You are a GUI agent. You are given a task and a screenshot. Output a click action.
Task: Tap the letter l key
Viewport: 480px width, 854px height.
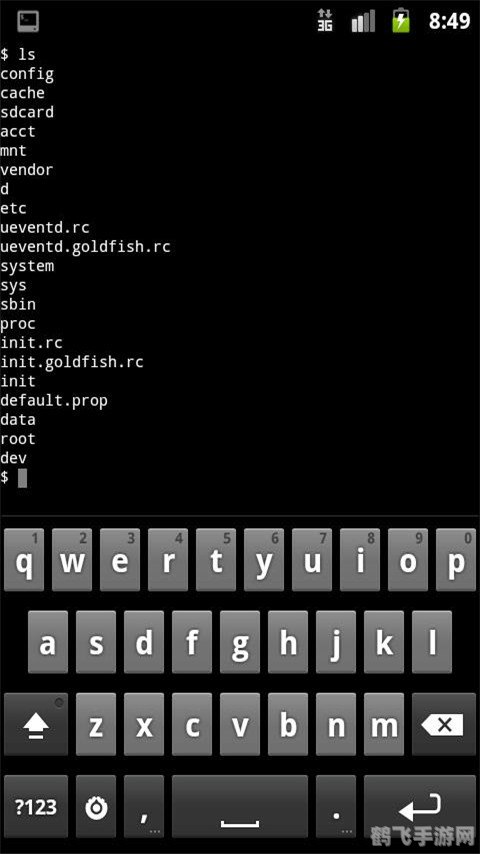[432, 642]
